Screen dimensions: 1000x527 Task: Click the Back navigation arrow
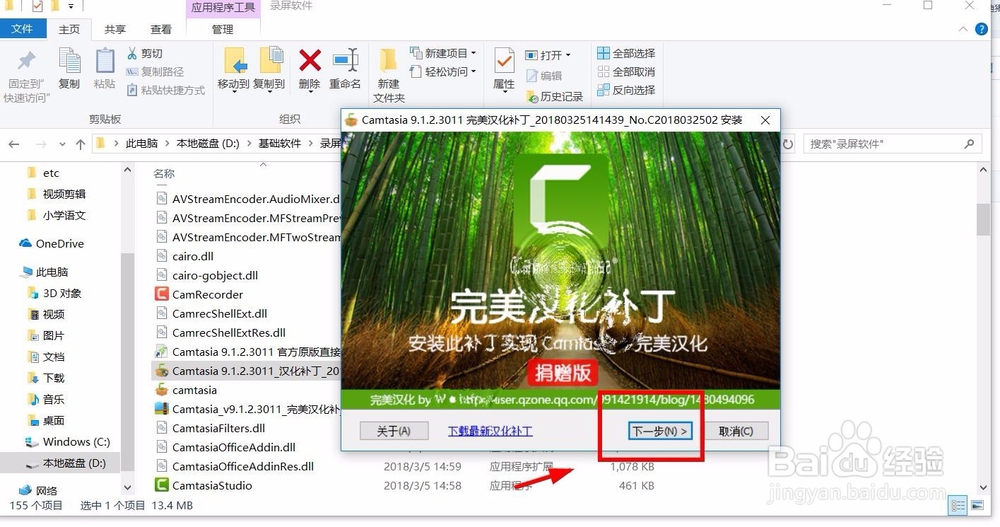[x=14, y=144]
